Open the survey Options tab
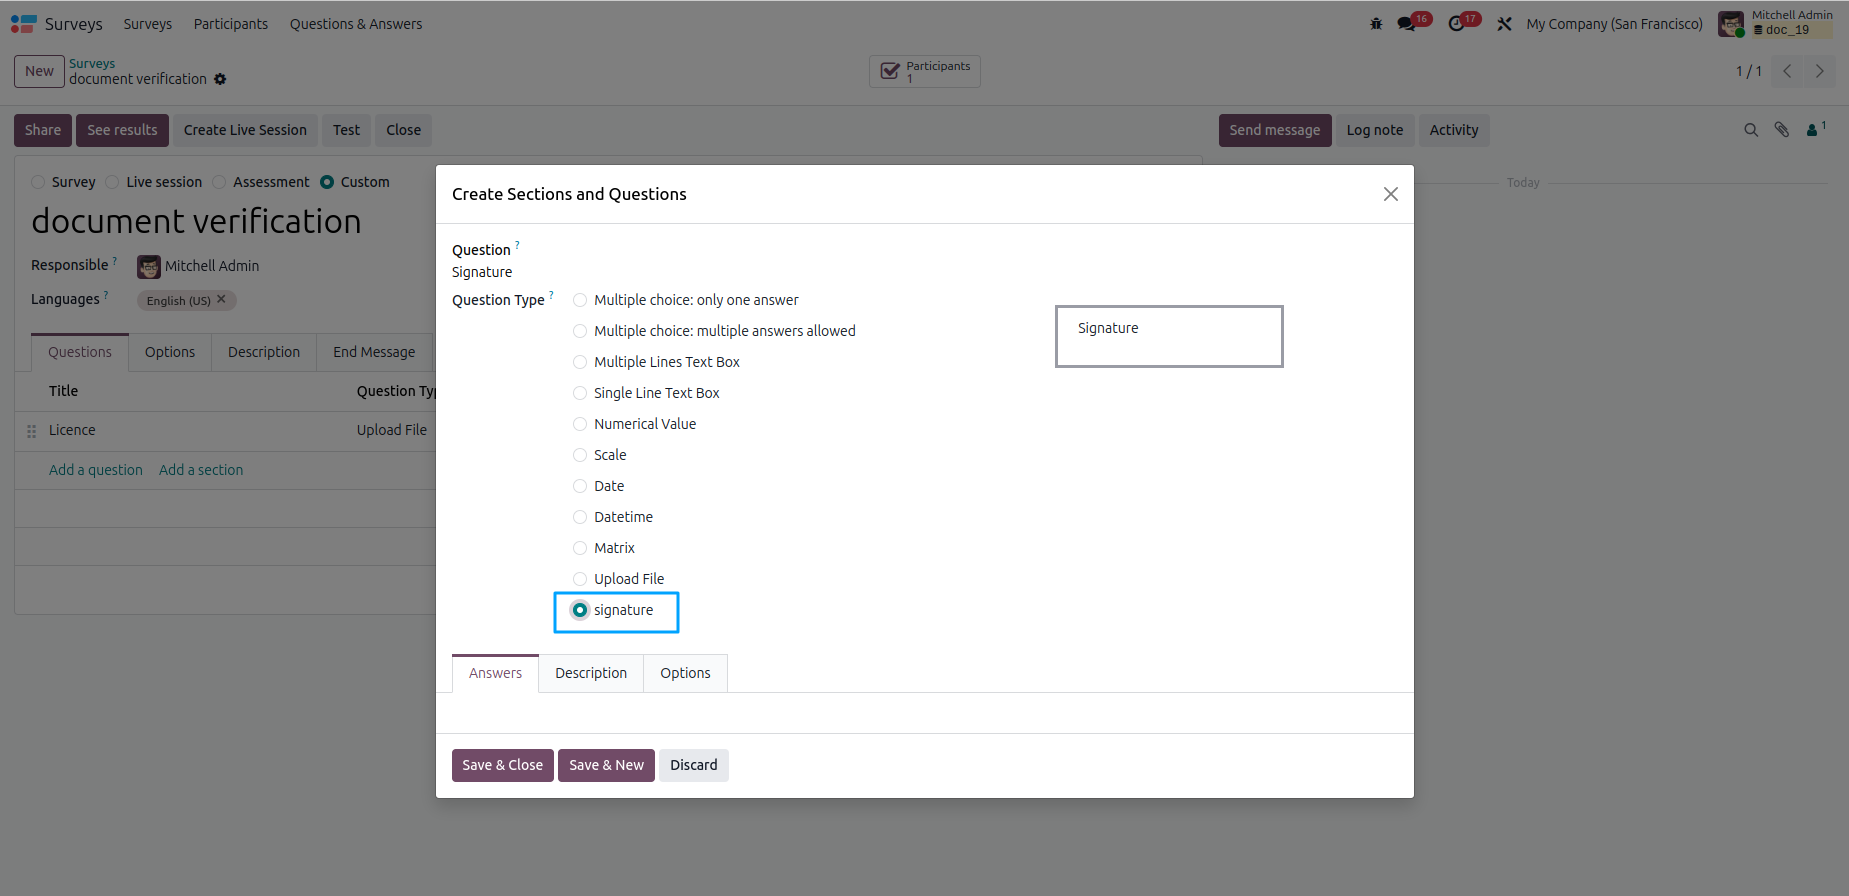Screen dimensions: 1849x896 tap(170, 352)
